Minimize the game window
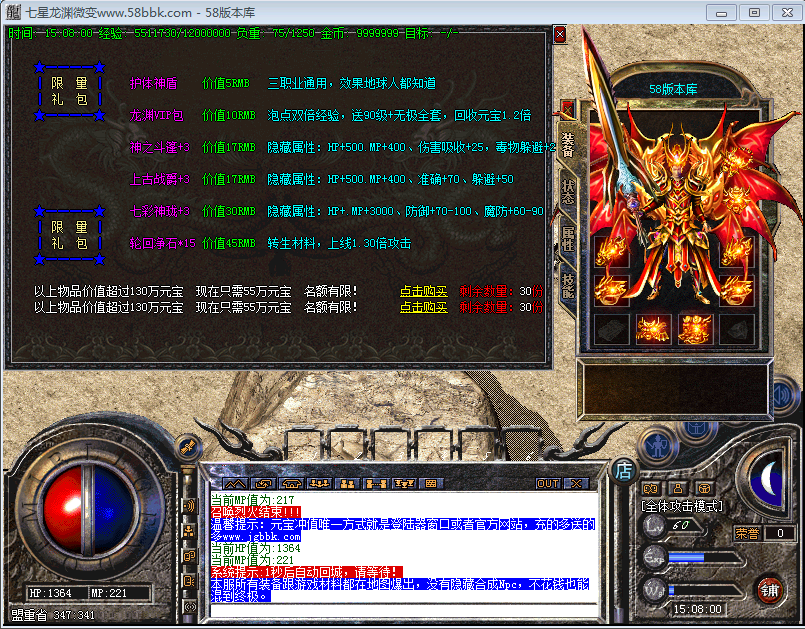Viewport: 805px width, 629px height. (x=721, y=13)
